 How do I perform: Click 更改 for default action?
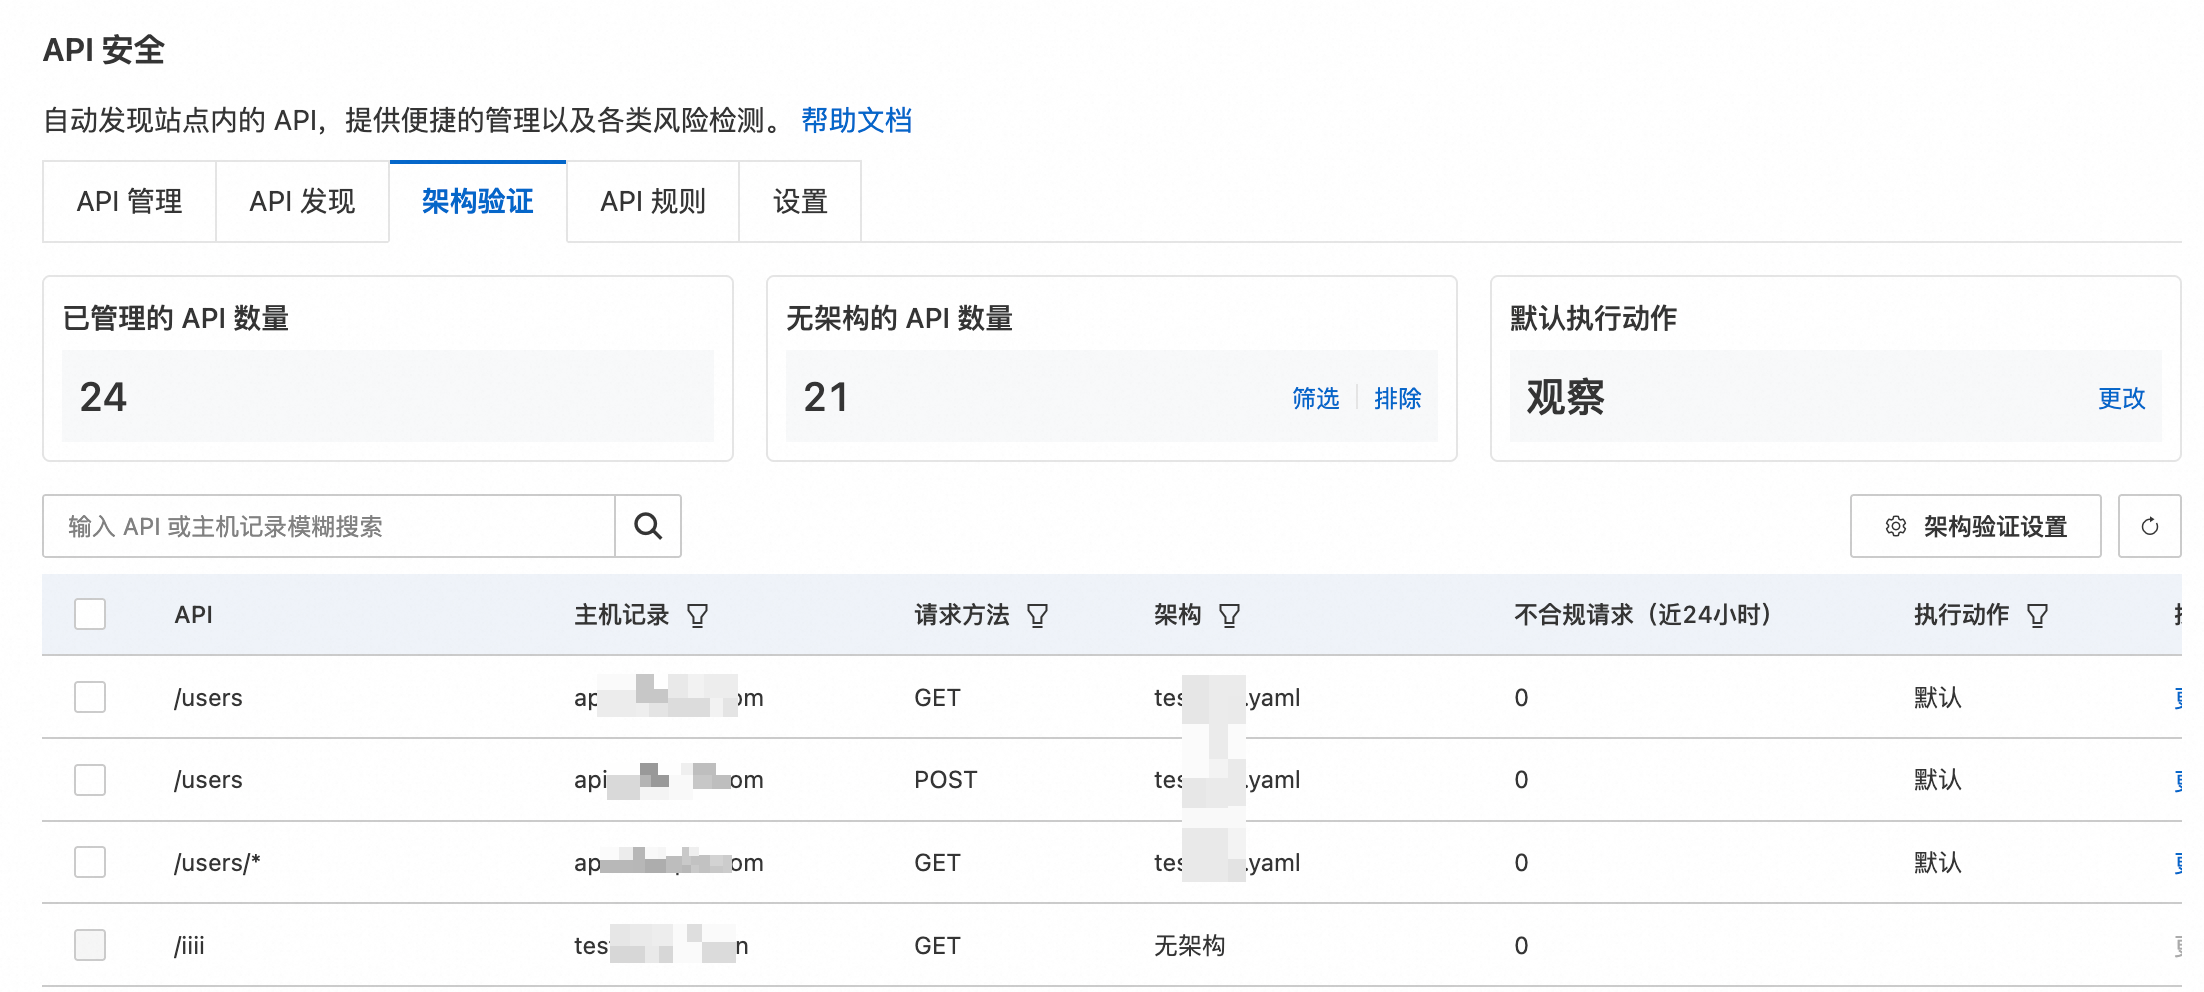[x=2121, y=398]
